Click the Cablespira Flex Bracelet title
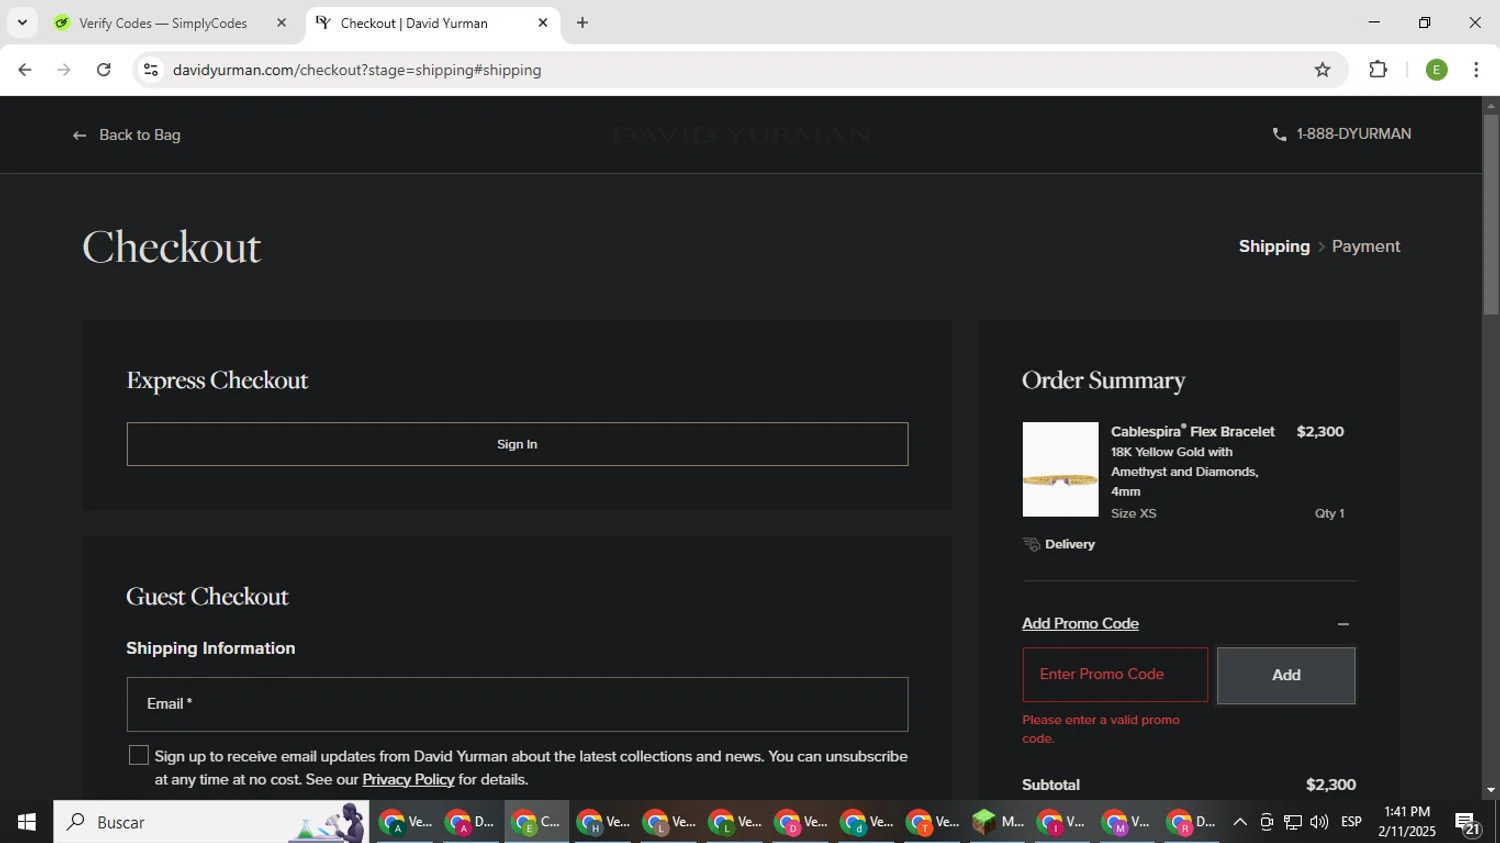This screenshot has height=843, width=1500. pos(1192,431)
